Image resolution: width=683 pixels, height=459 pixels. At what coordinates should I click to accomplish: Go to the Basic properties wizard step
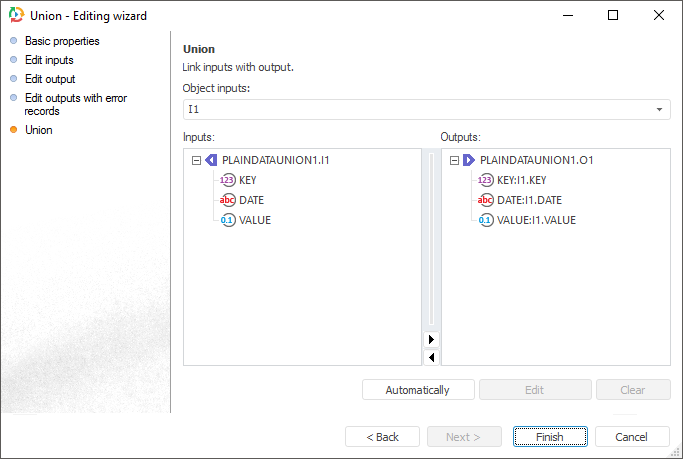pos(62,41)
